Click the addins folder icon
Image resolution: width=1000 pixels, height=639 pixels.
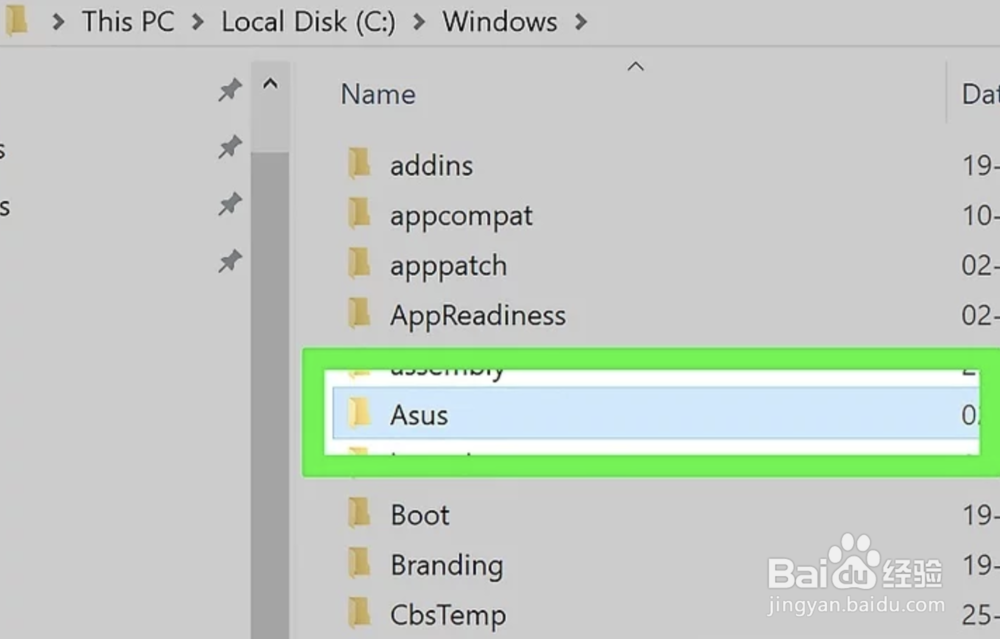pos(359,164)
